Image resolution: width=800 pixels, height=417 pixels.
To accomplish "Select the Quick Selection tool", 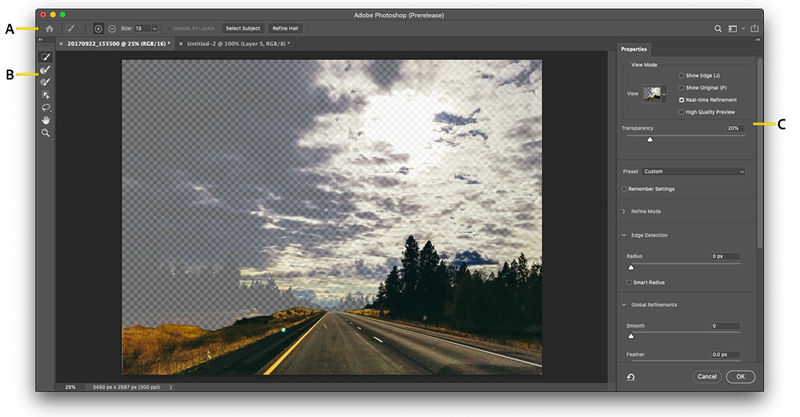I will pyautogui.click(x=46, y=57).
